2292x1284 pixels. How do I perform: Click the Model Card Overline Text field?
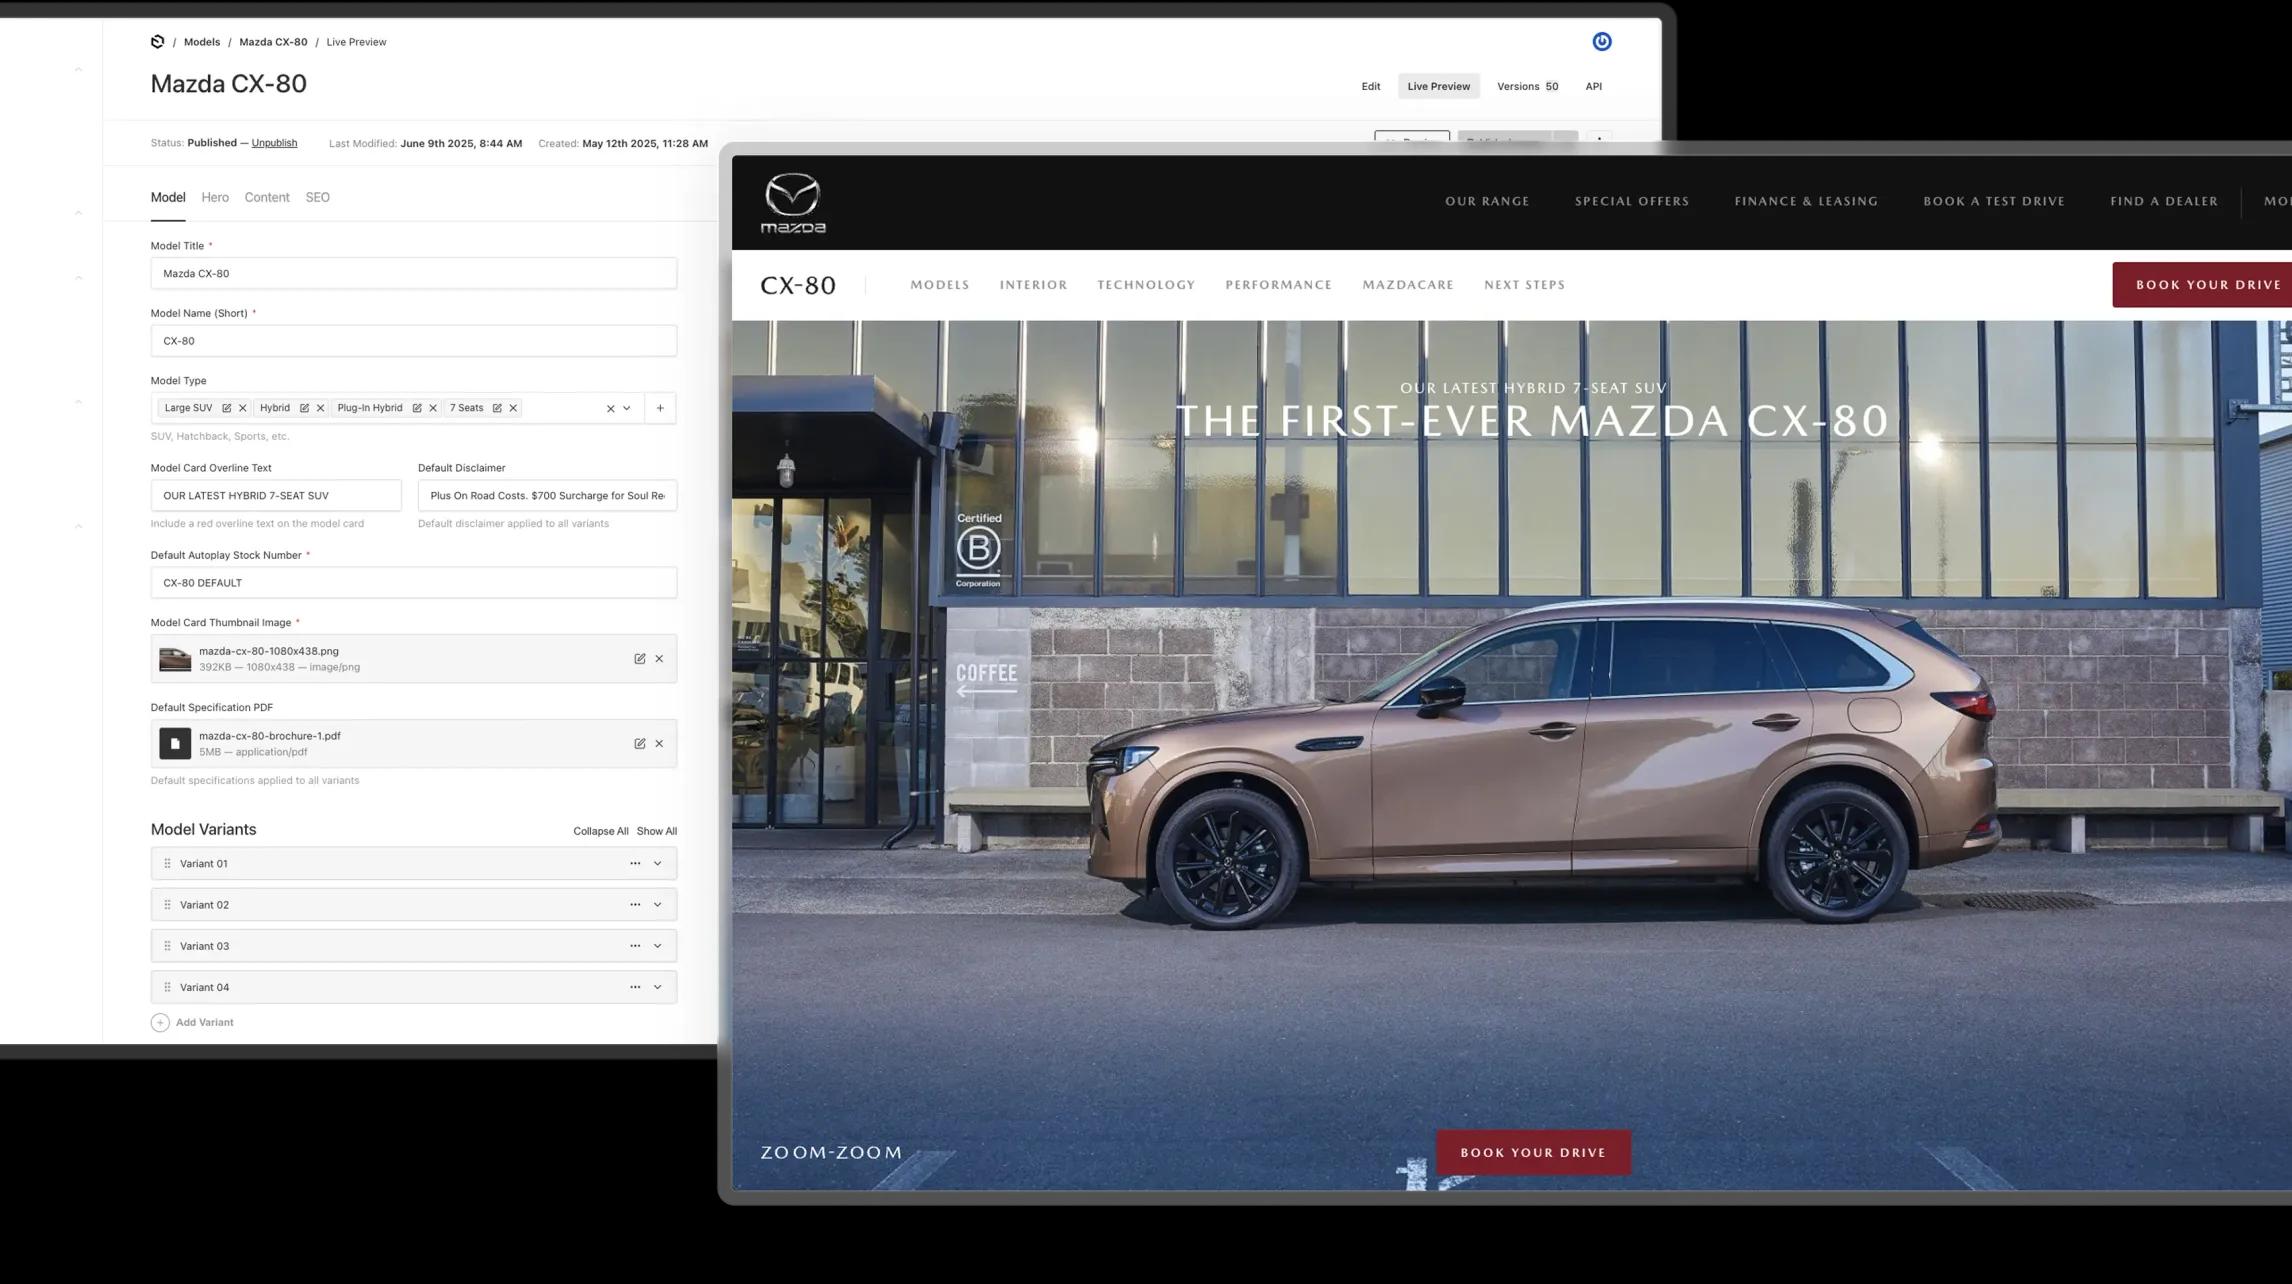[x=276, y=496]
